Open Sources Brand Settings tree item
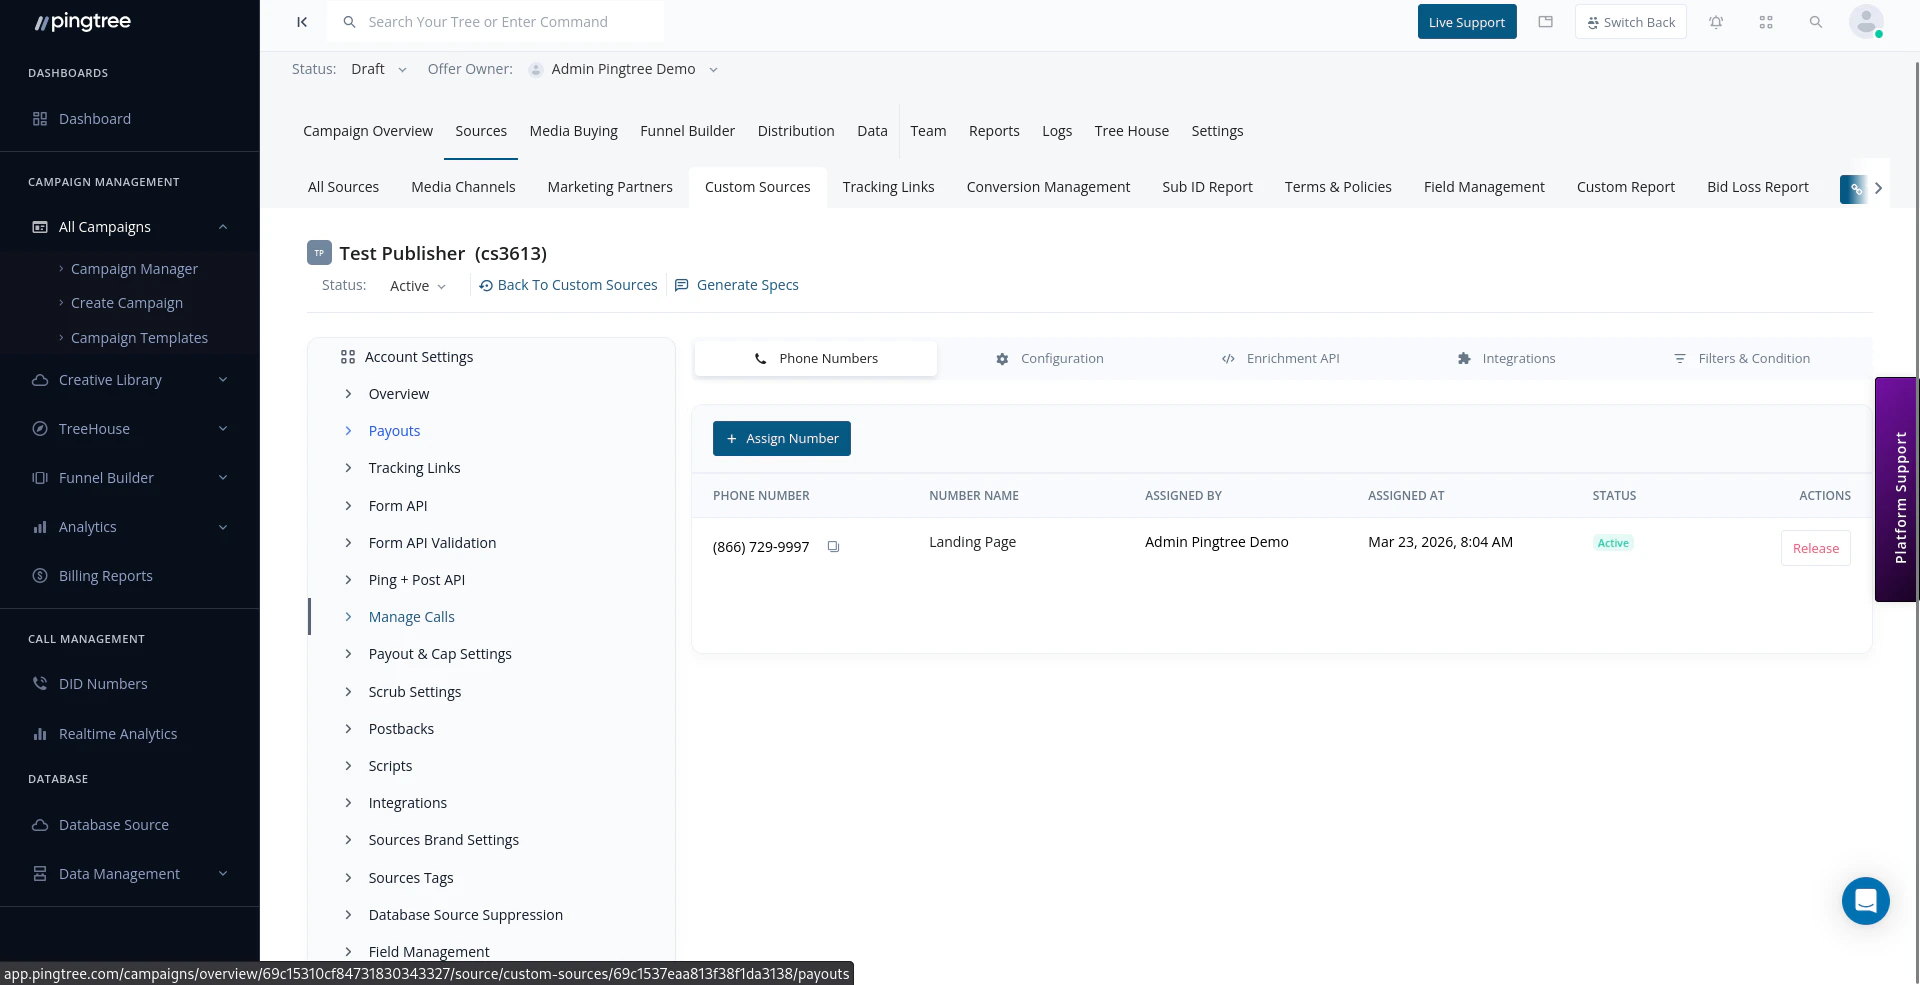The image size is (1920, 985). click(x=443, y=840)
